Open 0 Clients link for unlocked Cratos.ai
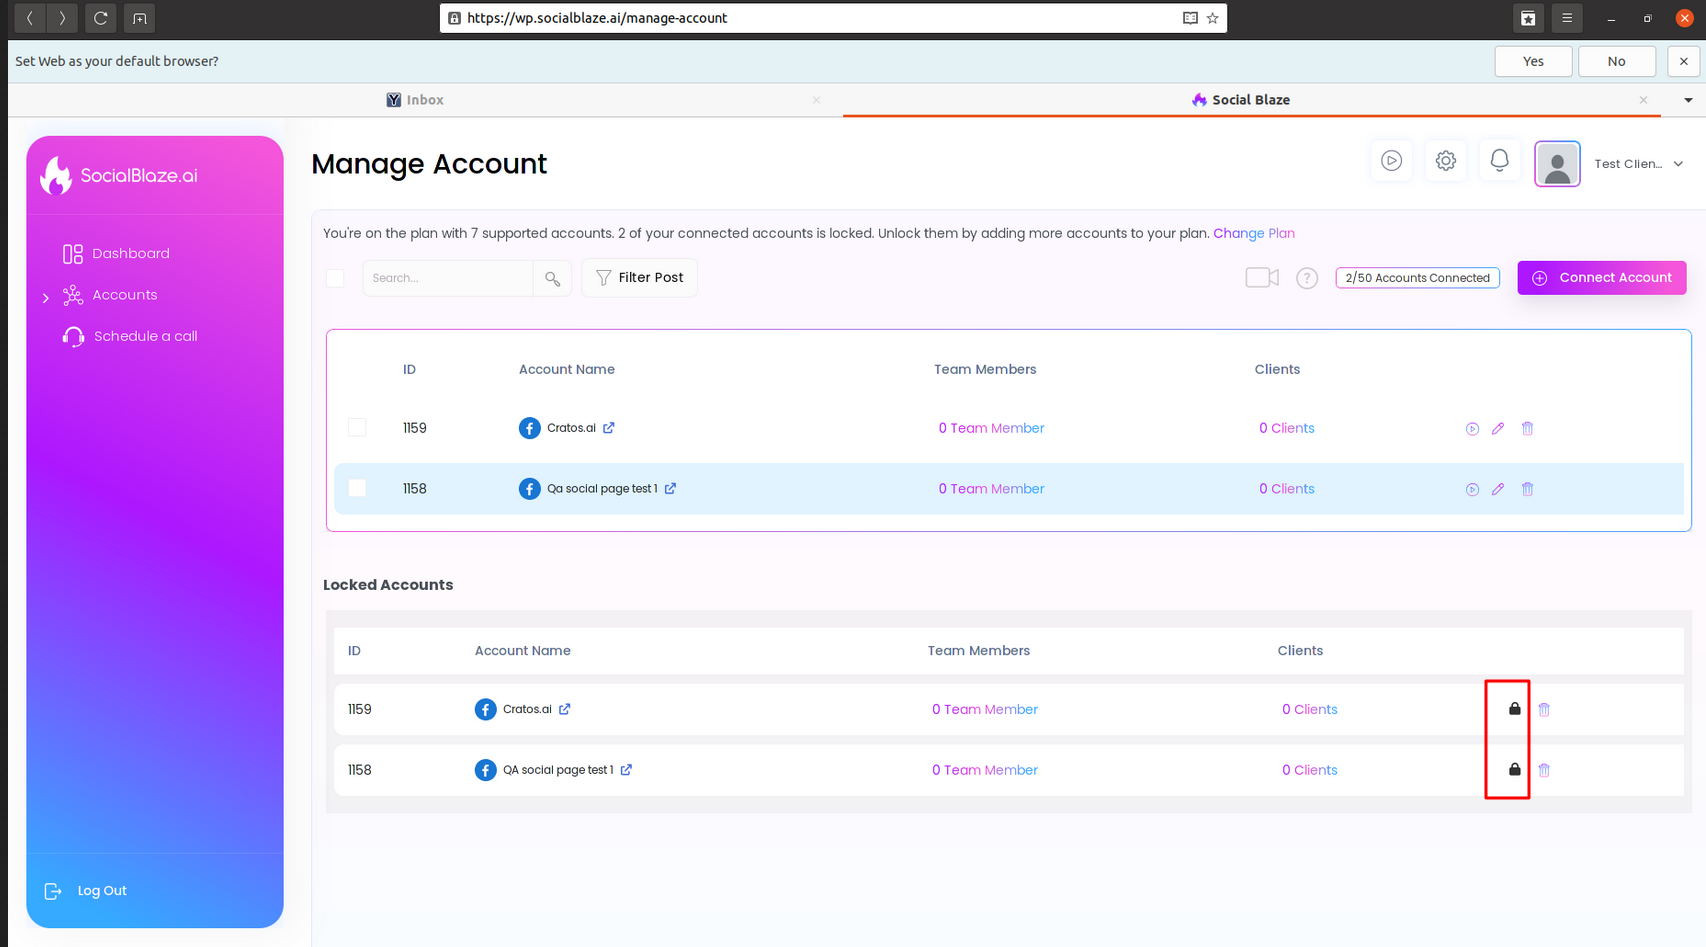 tap(1287, 428)
